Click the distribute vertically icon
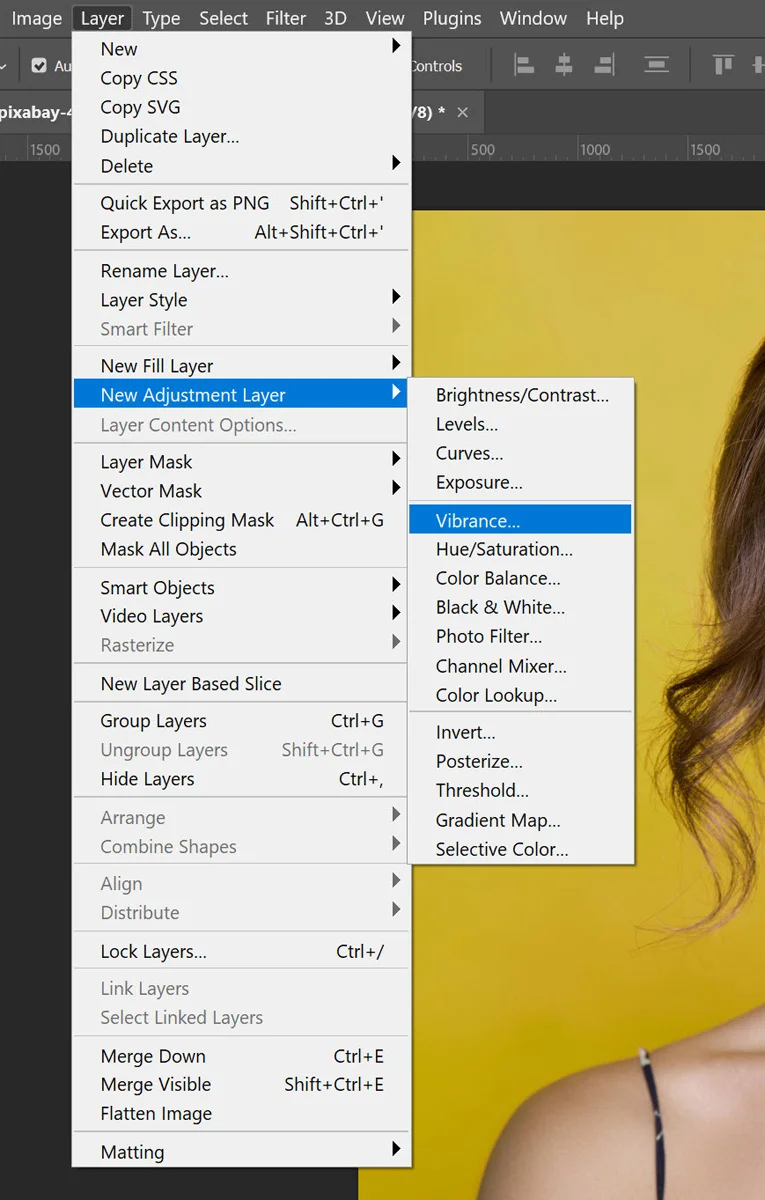The width and height of the screenshot is (765, 1200). [x=656, y=65]
